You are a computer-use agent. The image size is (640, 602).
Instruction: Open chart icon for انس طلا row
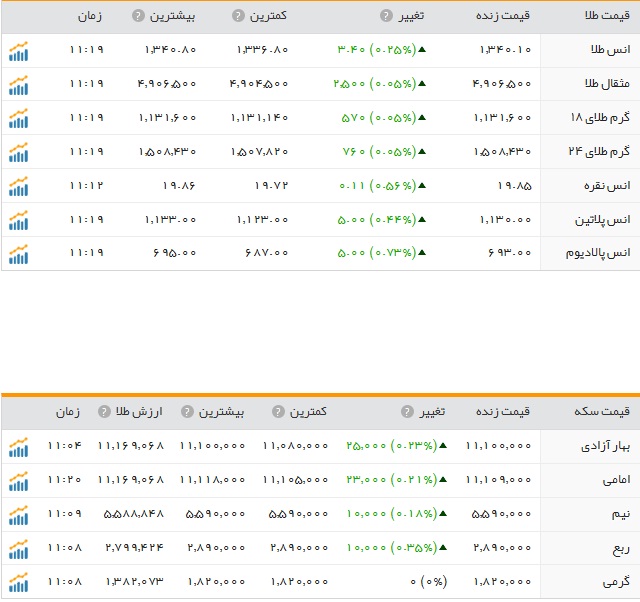tap(18, 51)
